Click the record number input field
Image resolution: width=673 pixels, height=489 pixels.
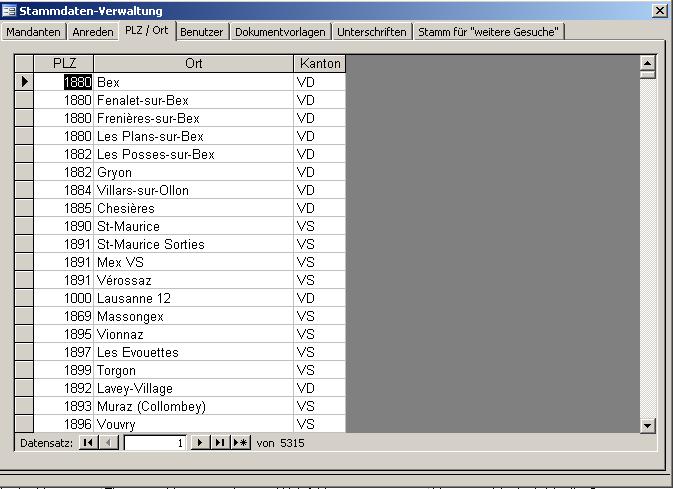point(155,442)
